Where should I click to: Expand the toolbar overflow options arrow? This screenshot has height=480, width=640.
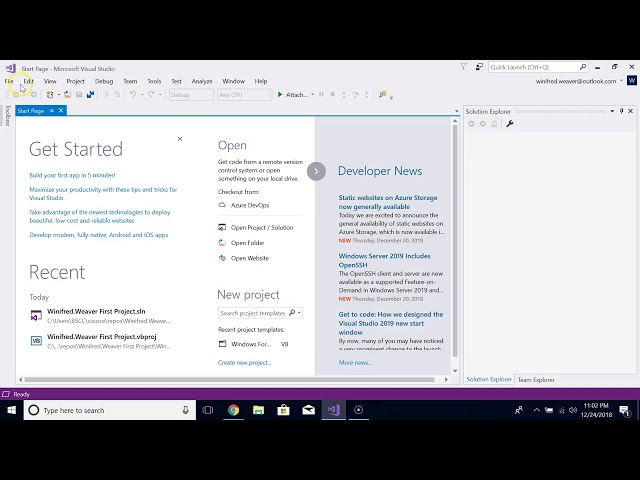tap(391, 97)
